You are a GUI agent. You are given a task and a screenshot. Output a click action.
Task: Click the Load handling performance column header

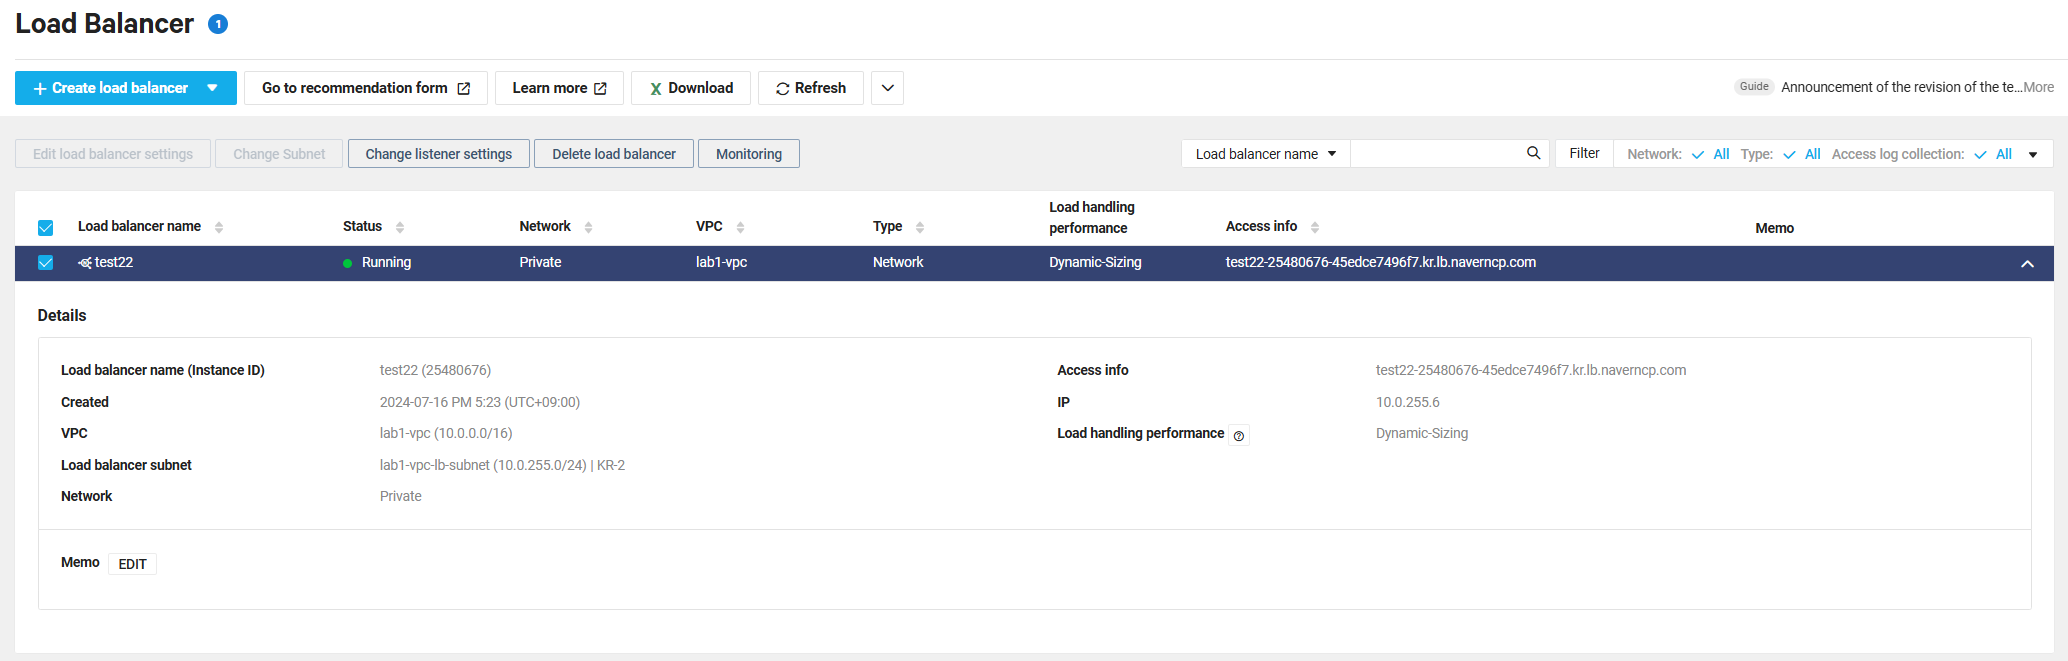coord(1092,217)
